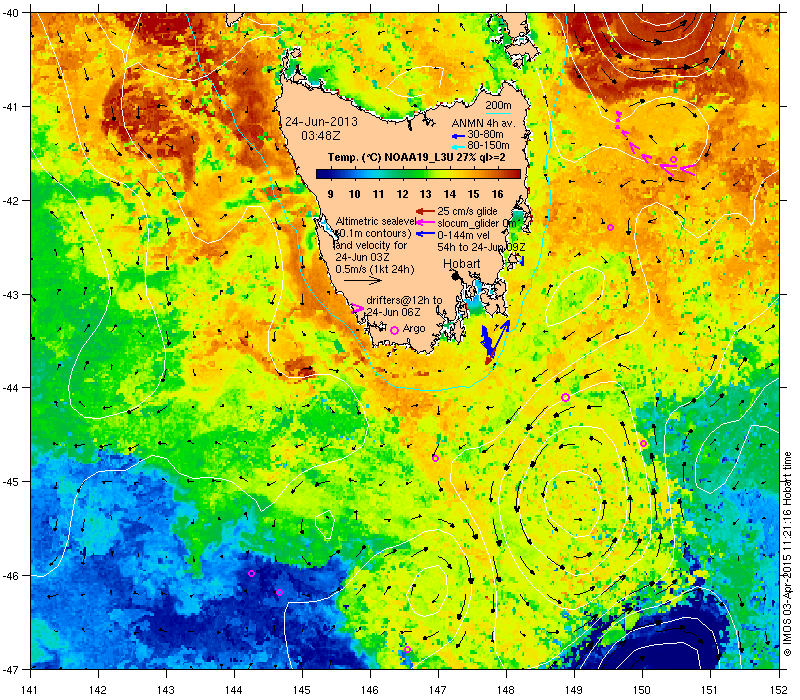This screenshot has width=800, height=700.
Task: Click the '30-80m' depth label
Action: pos(485,135)
